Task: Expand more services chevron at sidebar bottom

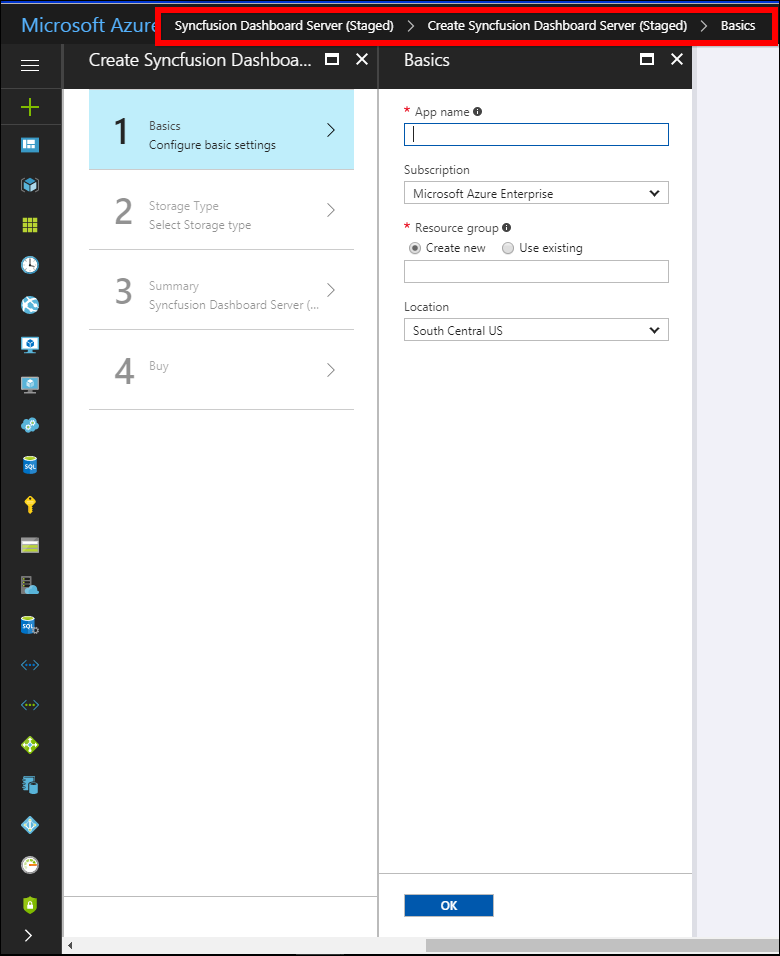Action: tap(28, 936)
